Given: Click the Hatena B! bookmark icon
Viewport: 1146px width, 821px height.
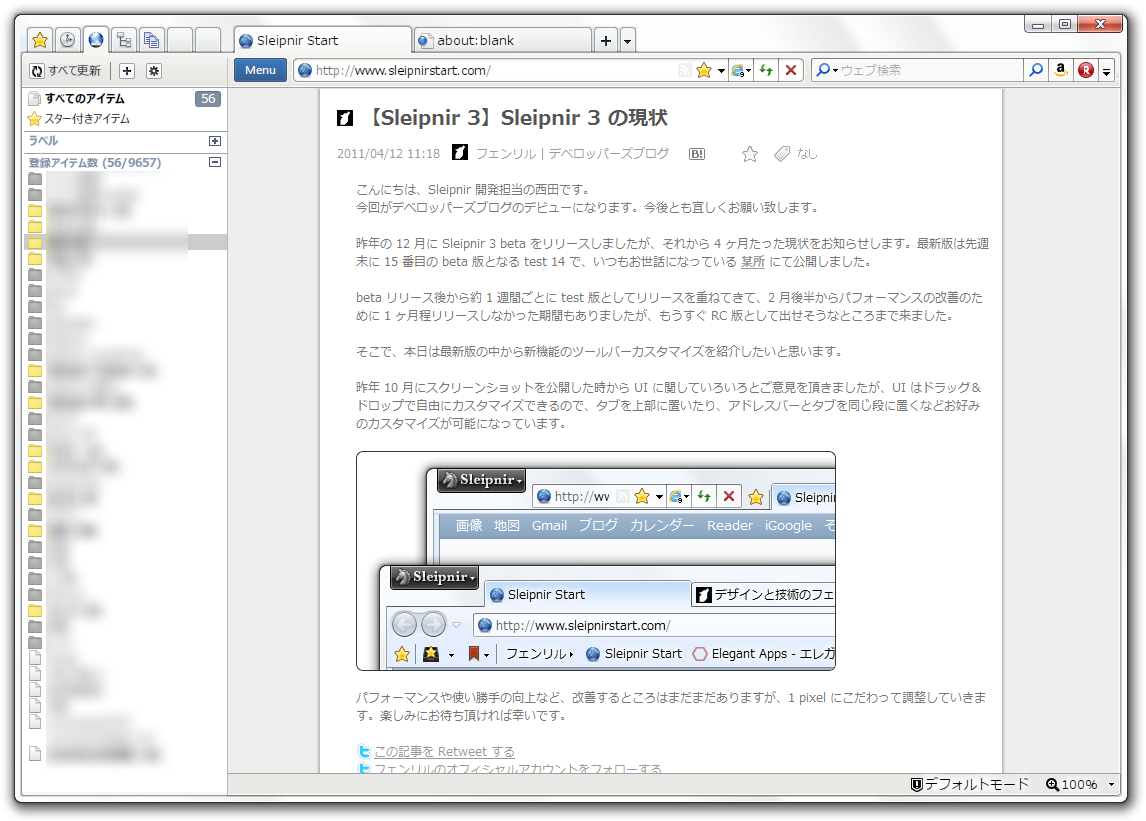Looking at the screenshot, I should tap(697, 154).
